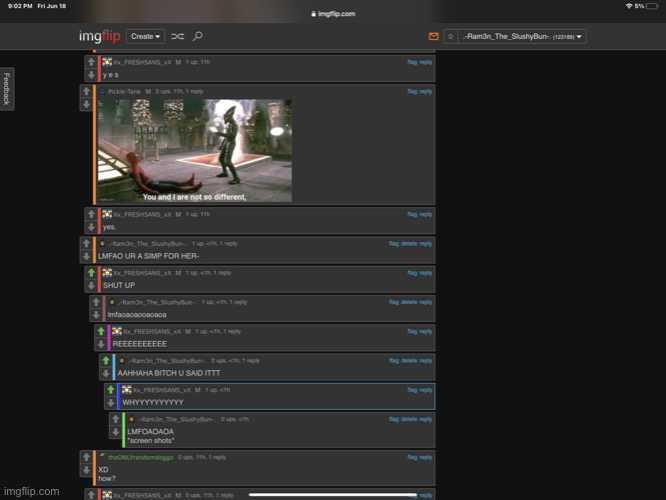Click -Ram3n_The_SlushyBun- name on 'lmfaoaoaooaoaoa' comment
Viewport: 666px width, 500px height.
point(157,302)
